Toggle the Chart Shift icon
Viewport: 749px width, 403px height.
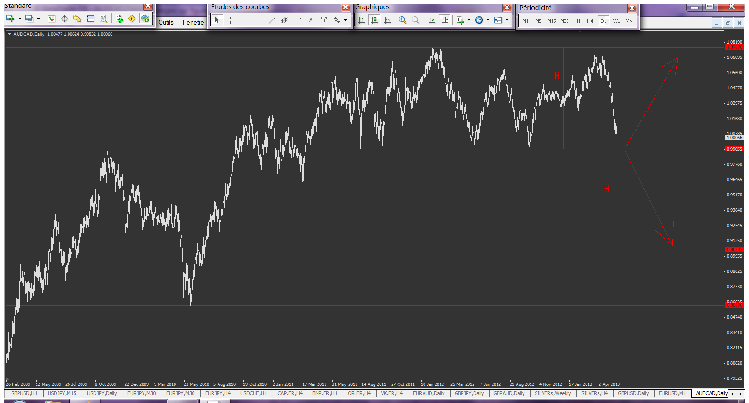445,20
